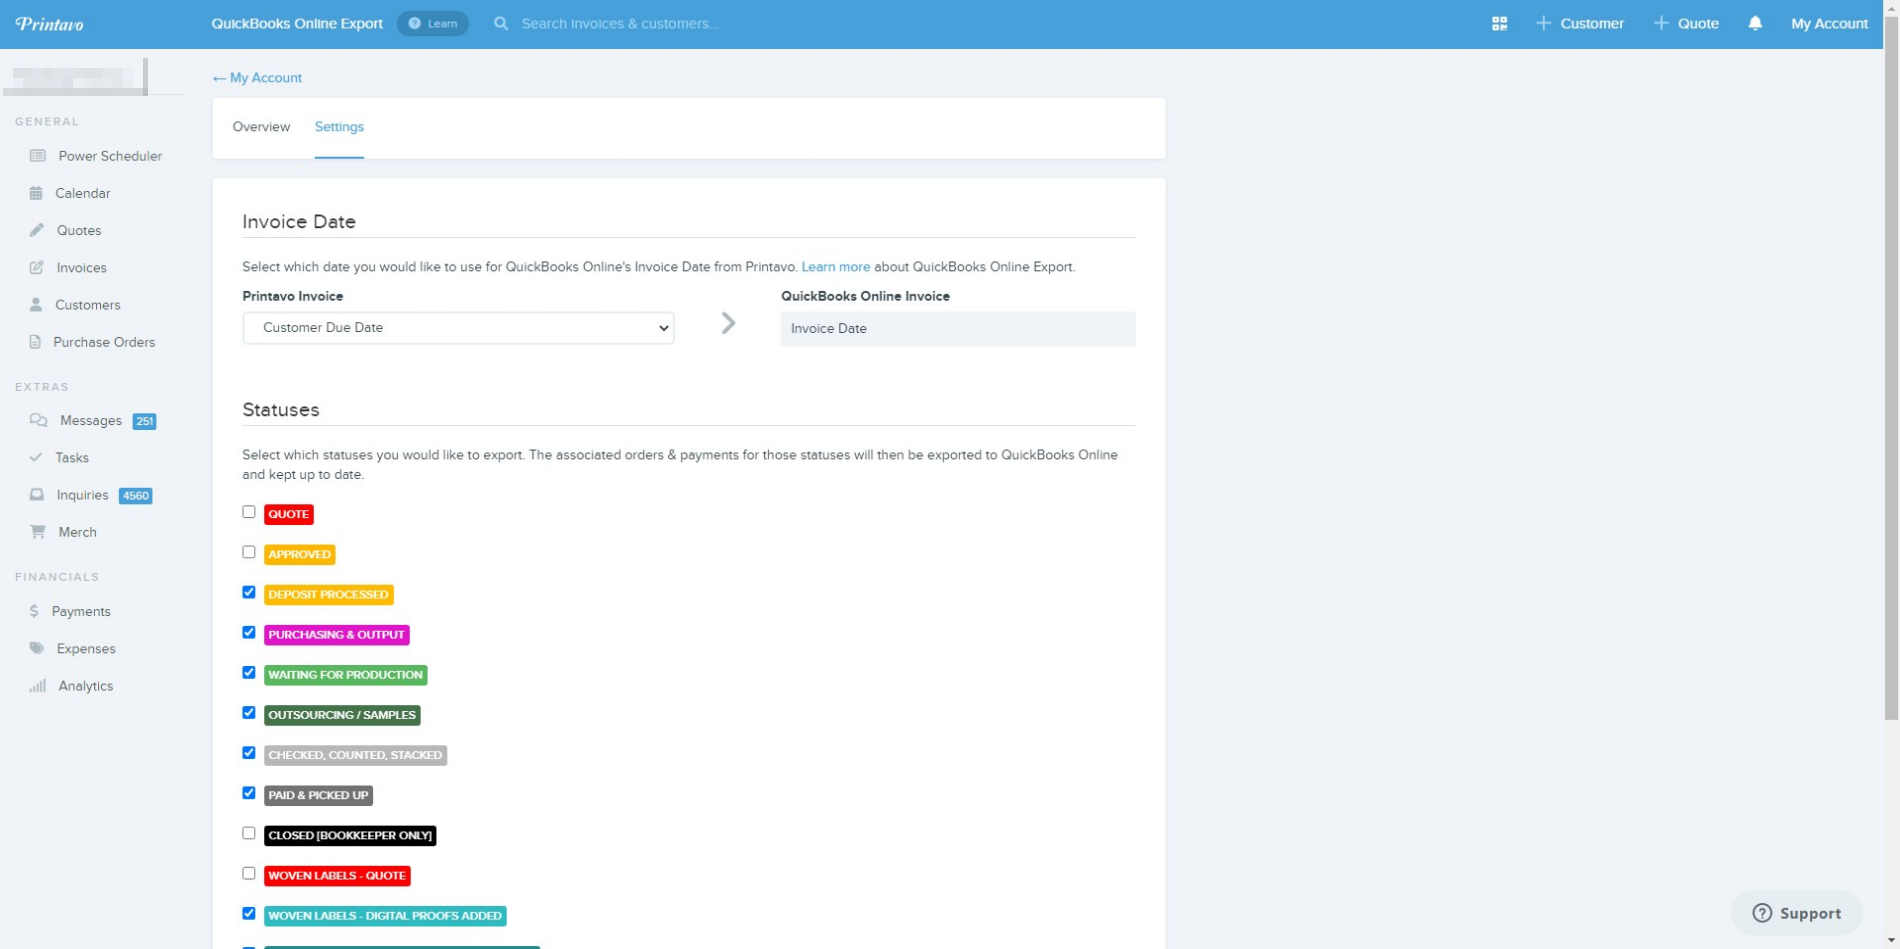Select the Settings tab

(x=339, y=127)
